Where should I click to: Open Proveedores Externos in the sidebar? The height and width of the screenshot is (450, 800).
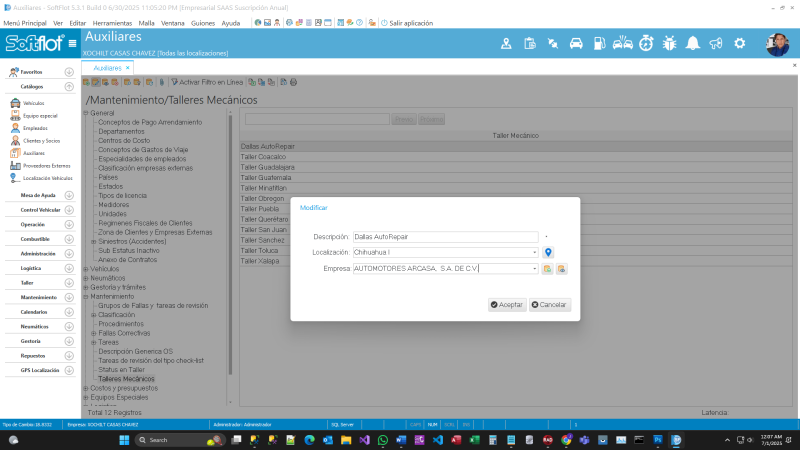pos(47,165)
